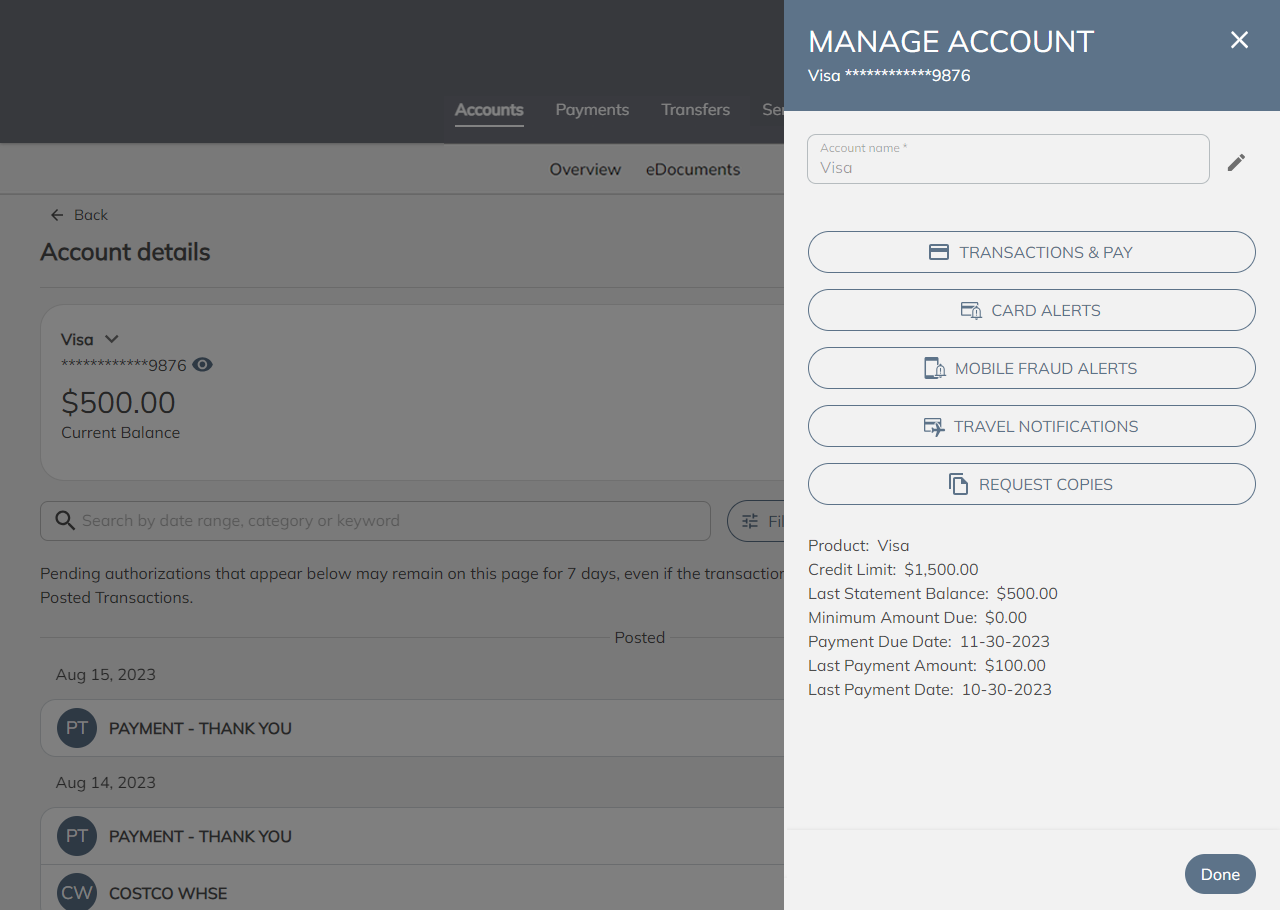Click the Back link
Screen dimensions: 1280x910
tap(80, 215)
